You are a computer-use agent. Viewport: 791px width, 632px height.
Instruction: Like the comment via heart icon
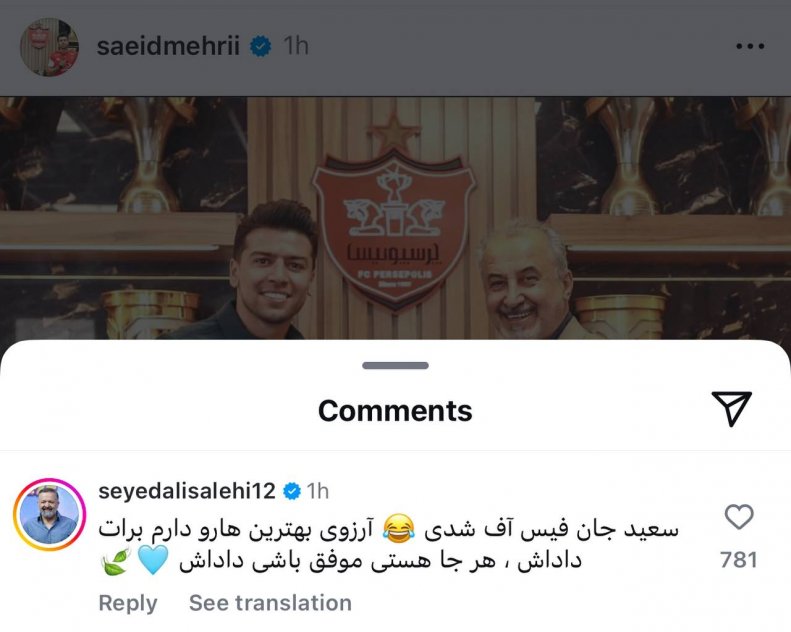coord(739,517)
